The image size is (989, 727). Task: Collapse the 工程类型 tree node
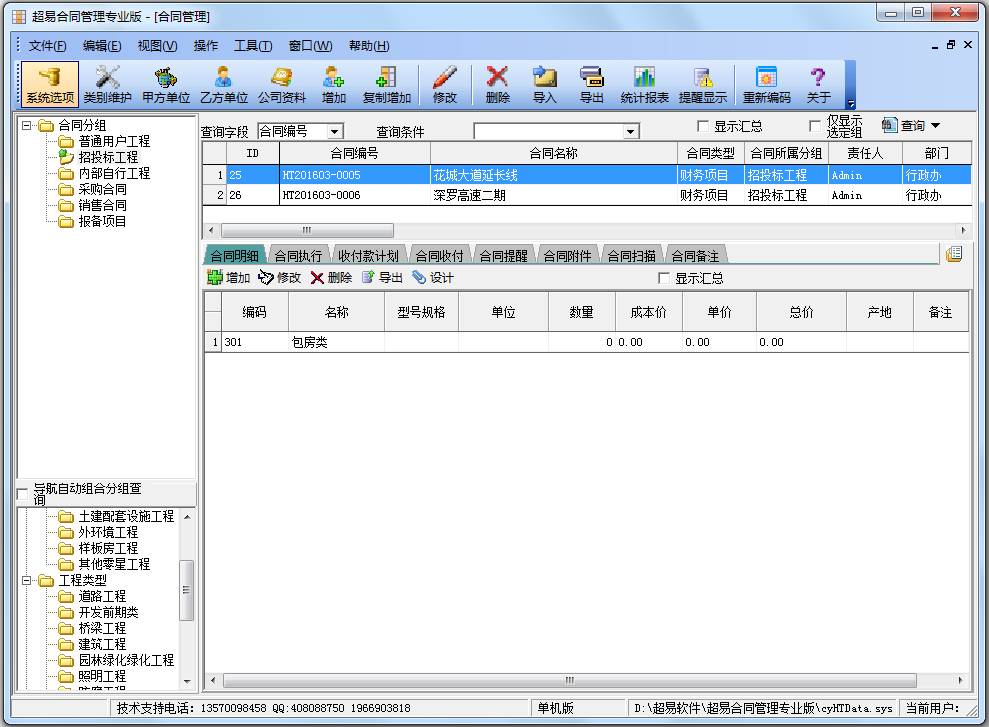coord(26,580)
